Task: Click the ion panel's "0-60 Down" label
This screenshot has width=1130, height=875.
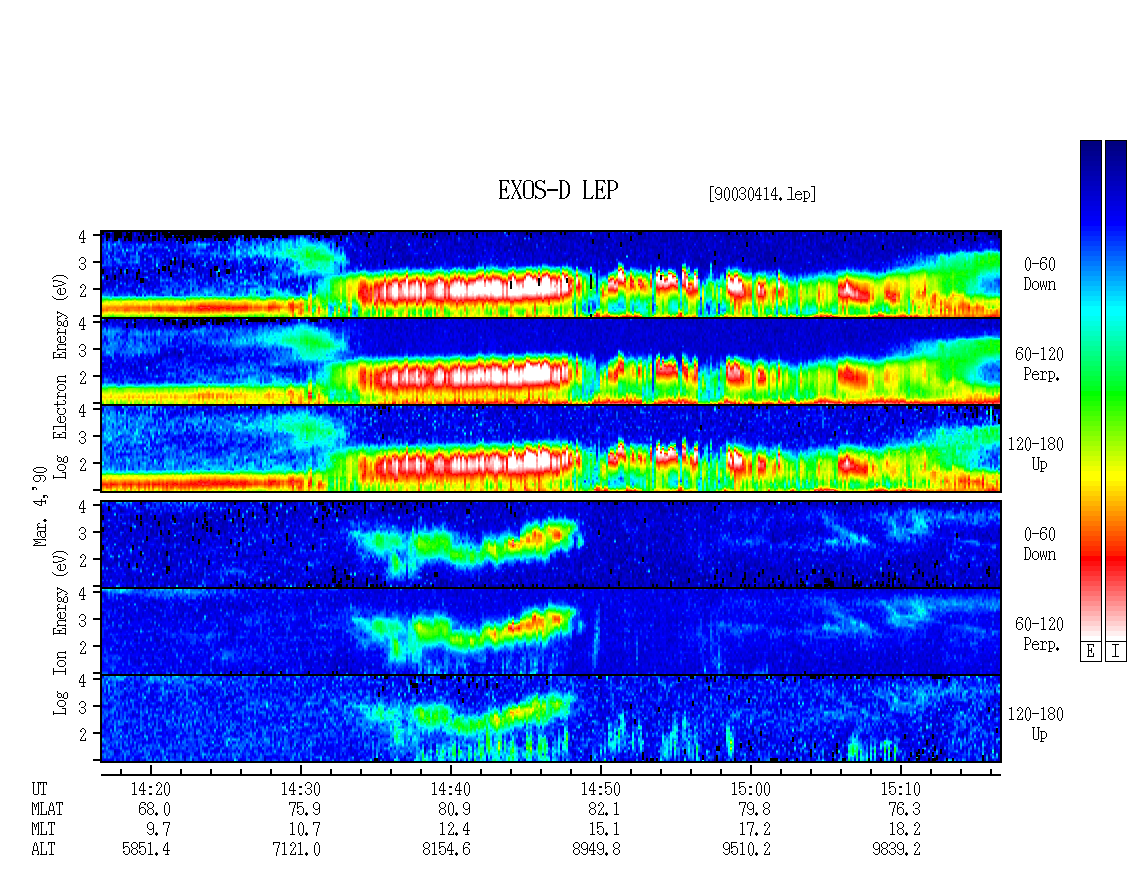Action: tap(1039, 544)
